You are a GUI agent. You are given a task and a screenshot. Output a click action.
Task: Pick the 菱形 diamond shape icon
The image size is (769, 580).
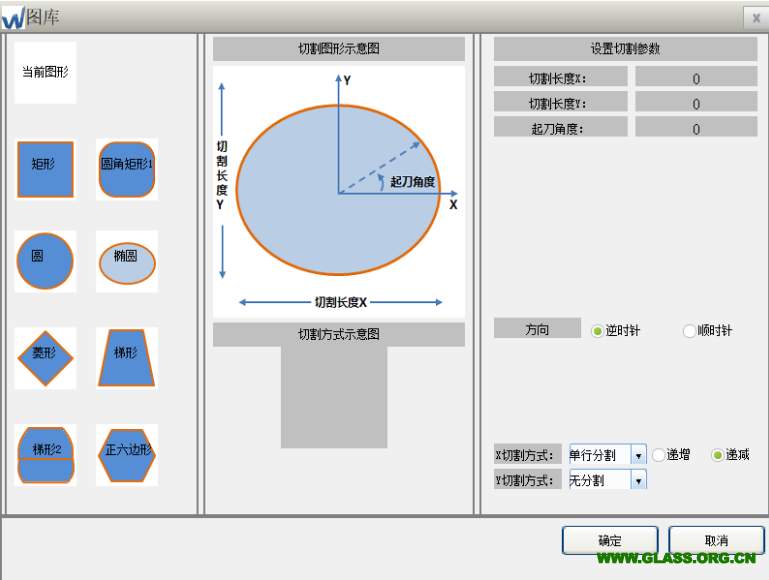tap(46, 357)
